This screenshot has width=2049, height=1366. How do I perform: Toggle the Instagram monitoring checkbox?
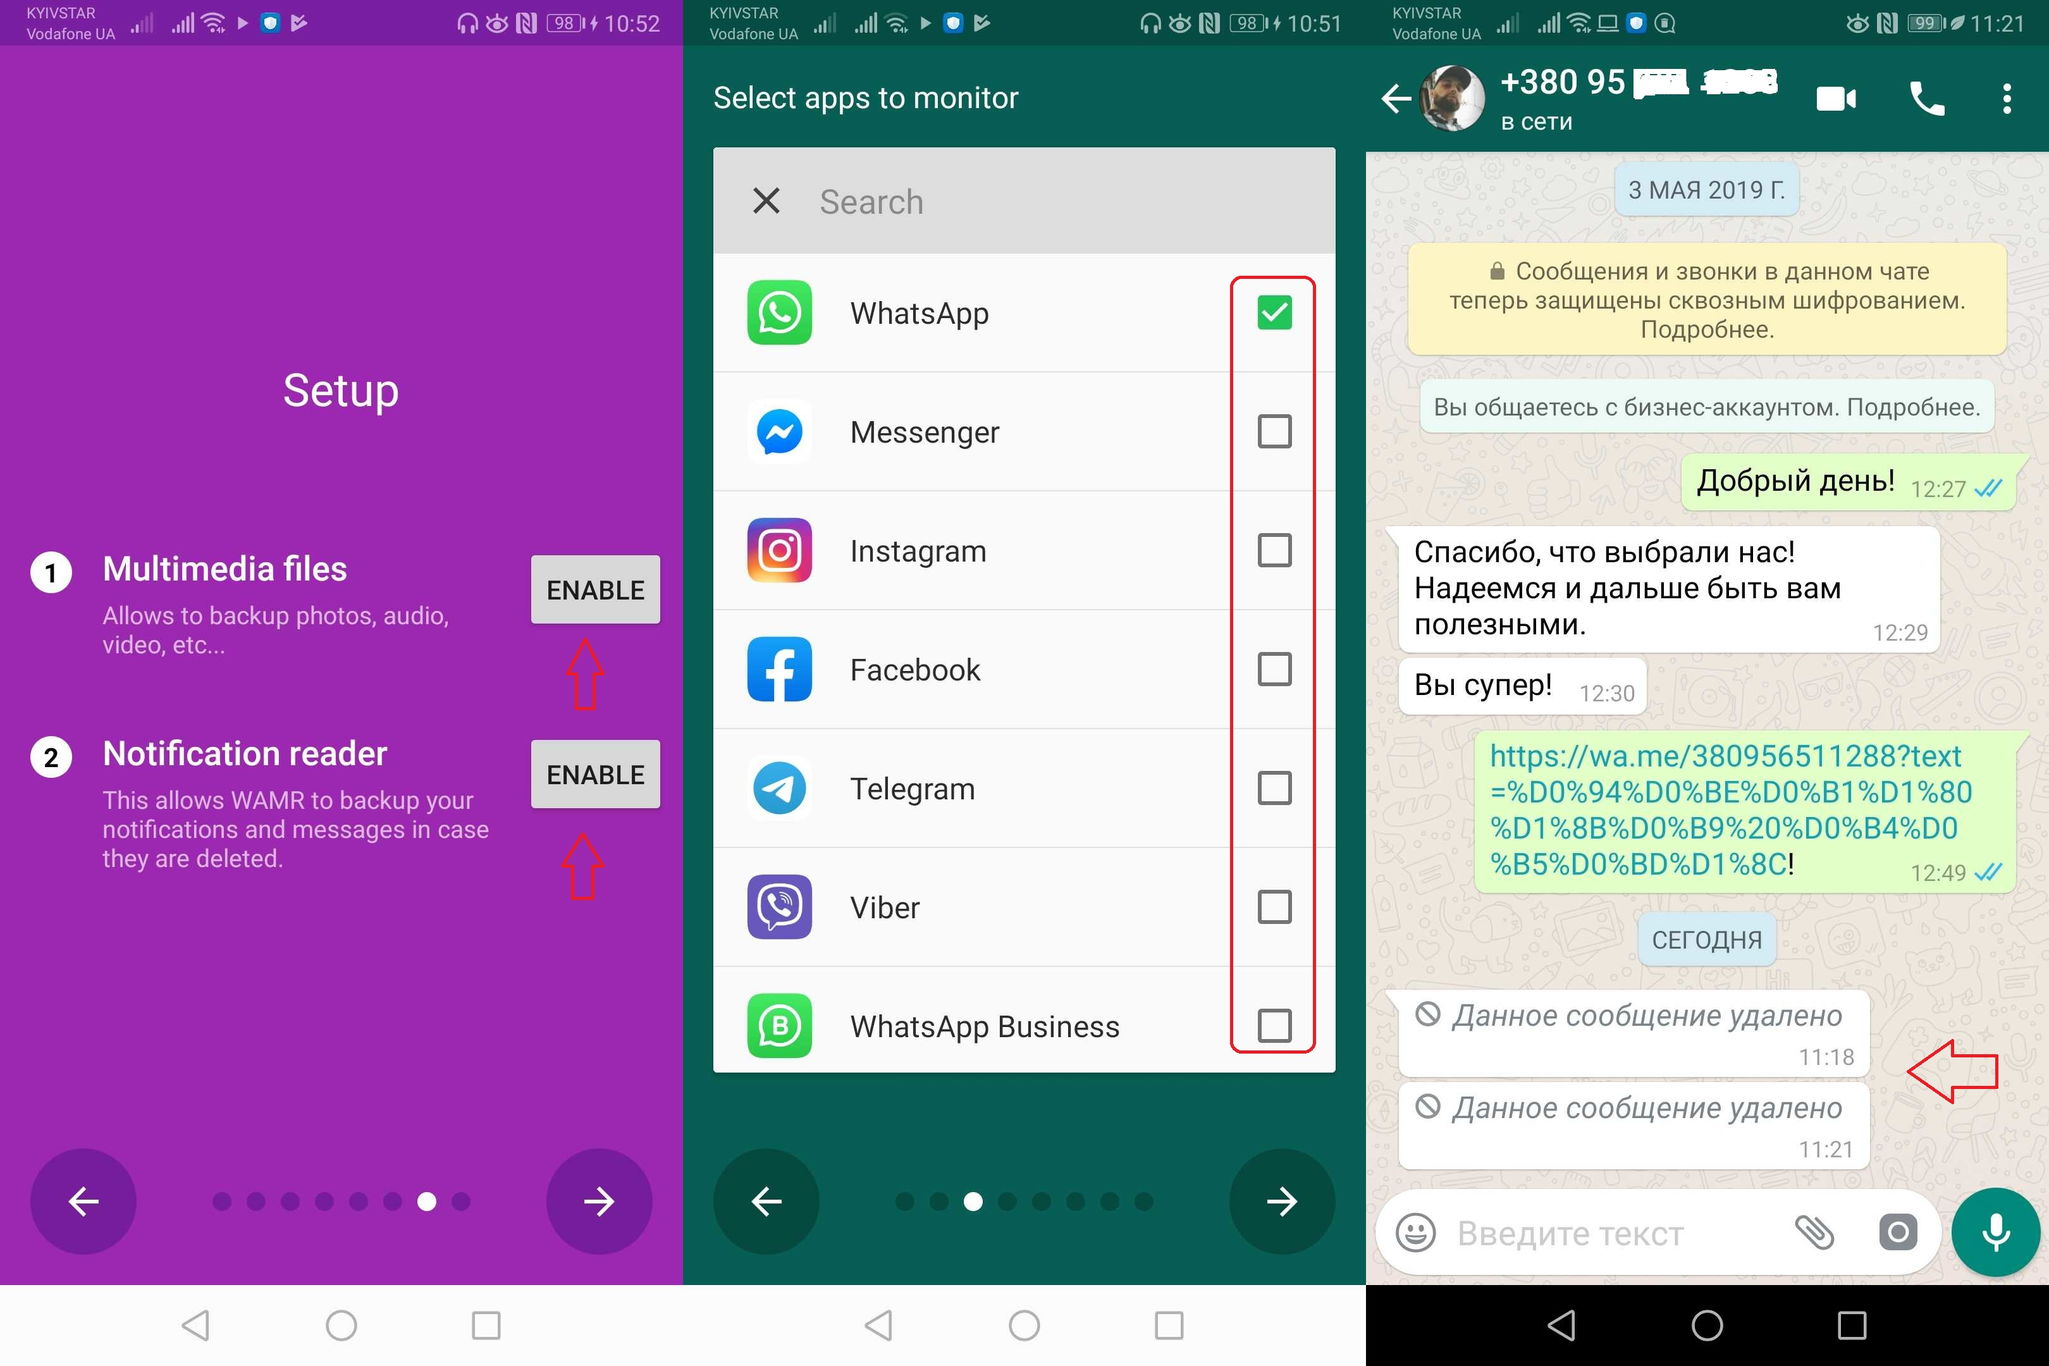coord(1275,550)
